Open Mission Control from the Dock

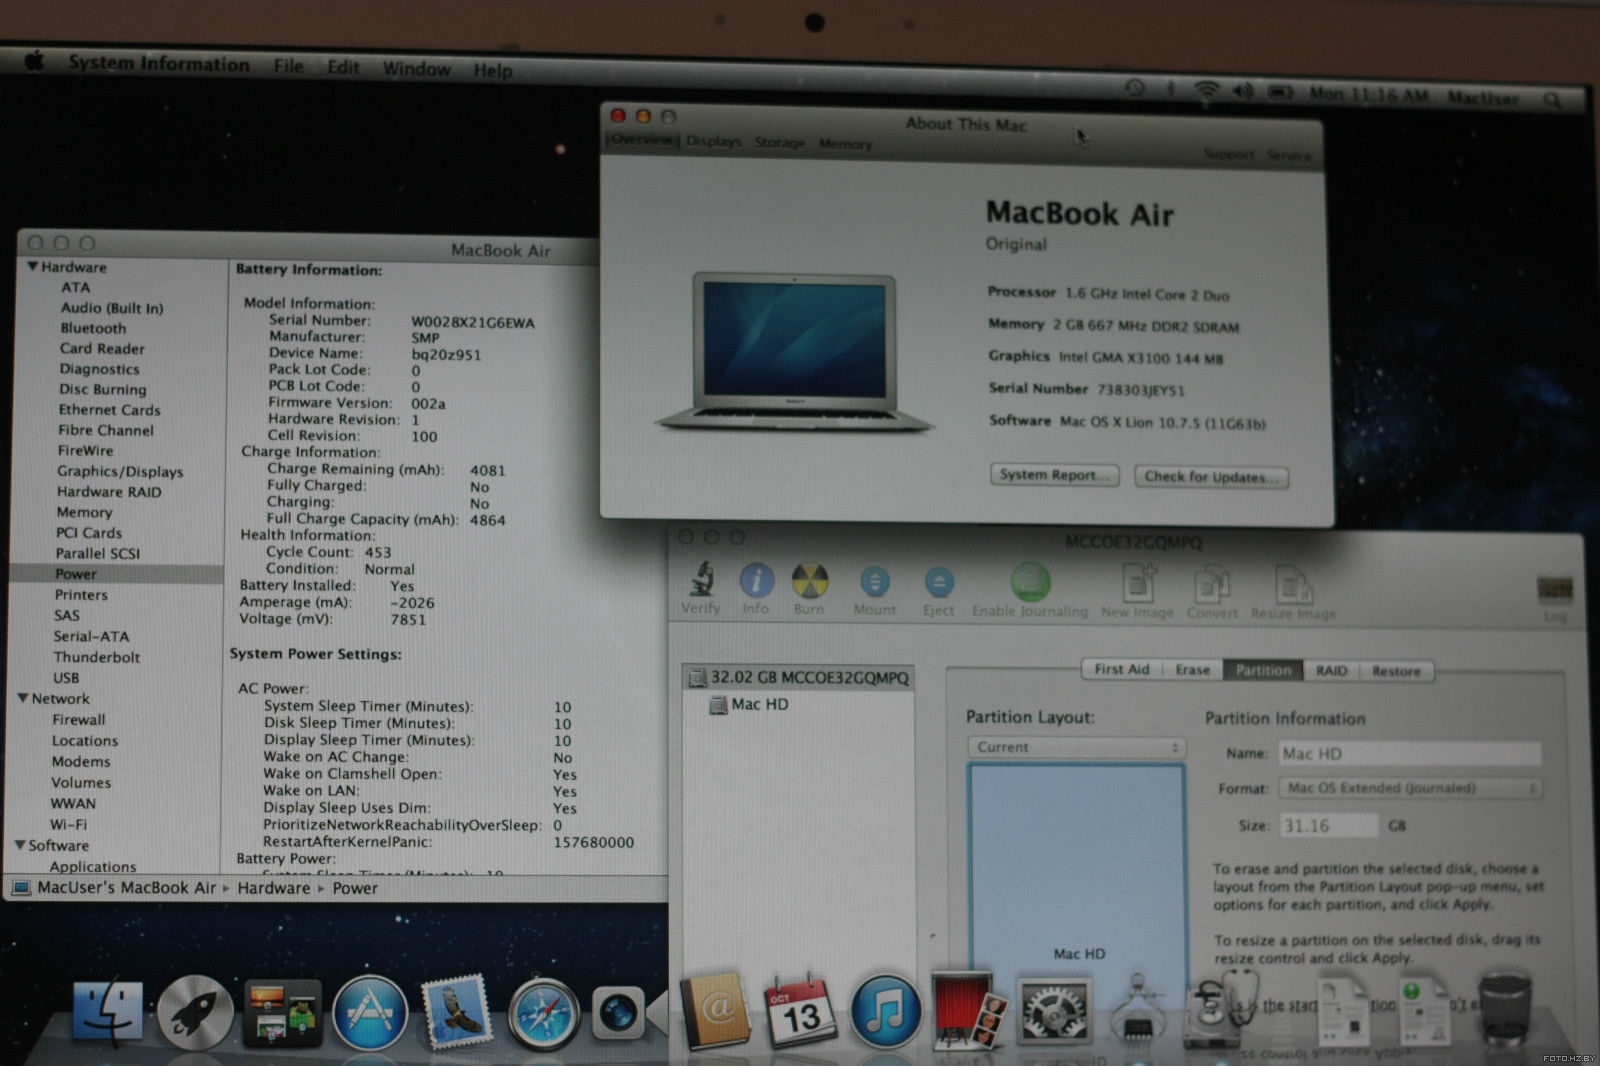click(283, 1014)
